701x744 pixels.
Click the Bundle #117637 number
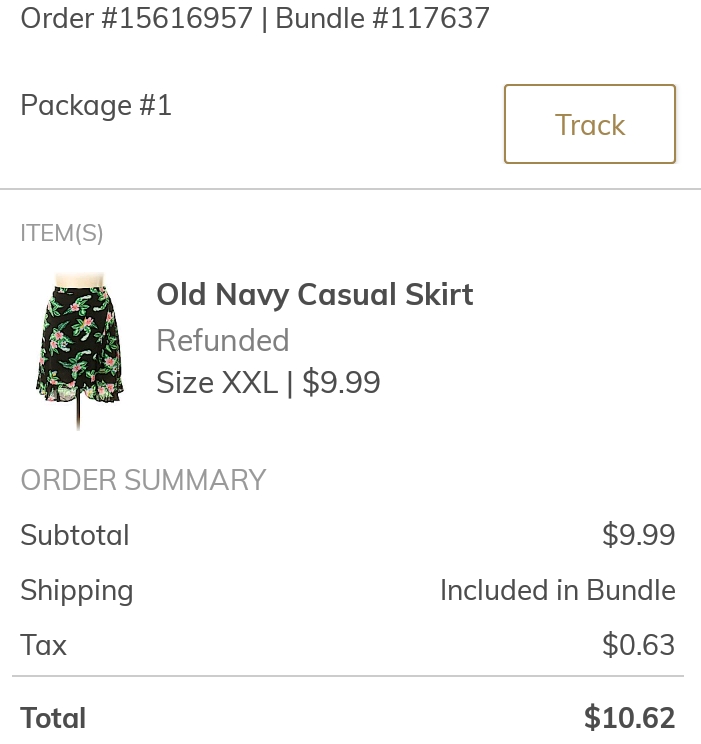click(x=383, y=18)
